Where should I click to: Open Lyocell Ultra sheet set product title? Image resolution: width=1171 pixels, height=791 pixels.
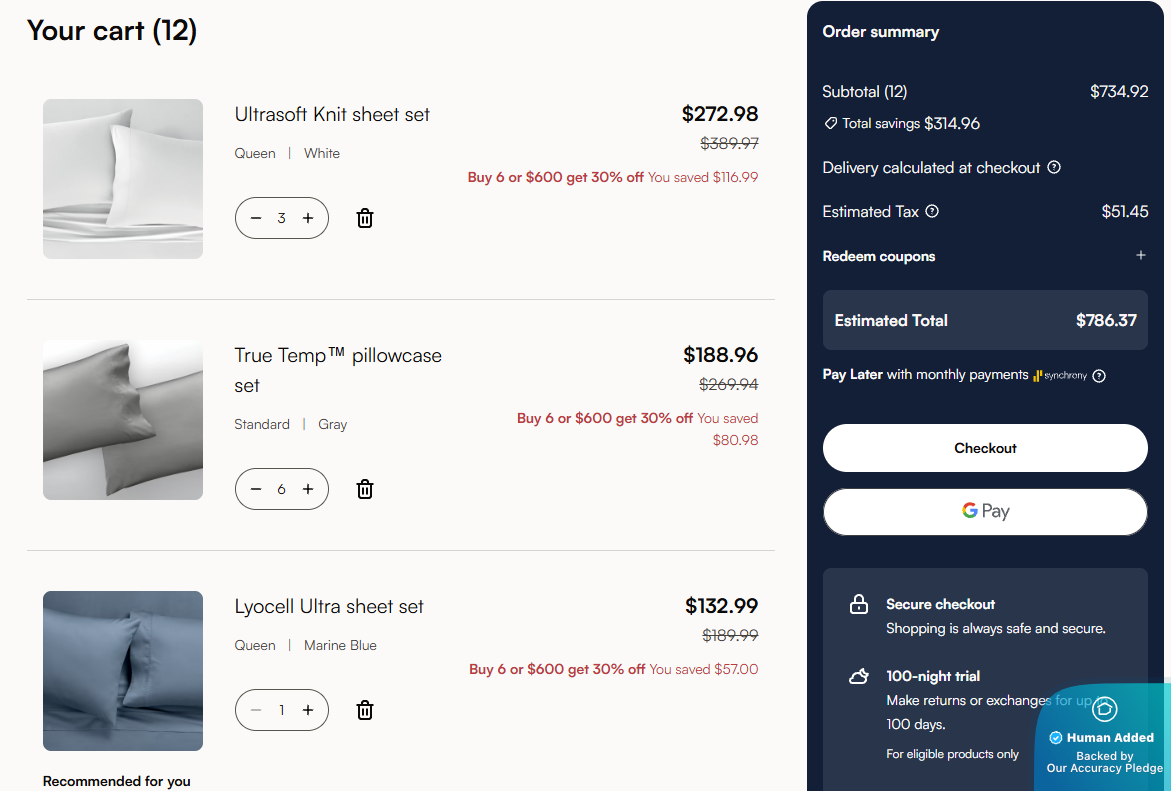(329, 606)
